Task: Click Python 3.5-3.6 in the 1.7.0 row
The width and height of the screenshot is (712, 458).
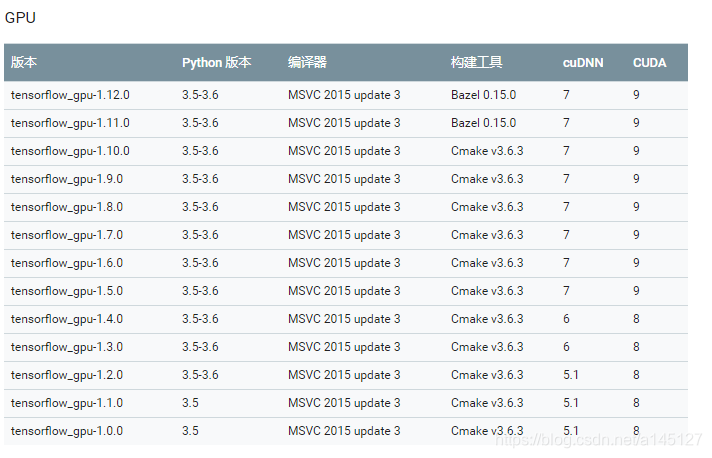Action: [x=200, y=235]
